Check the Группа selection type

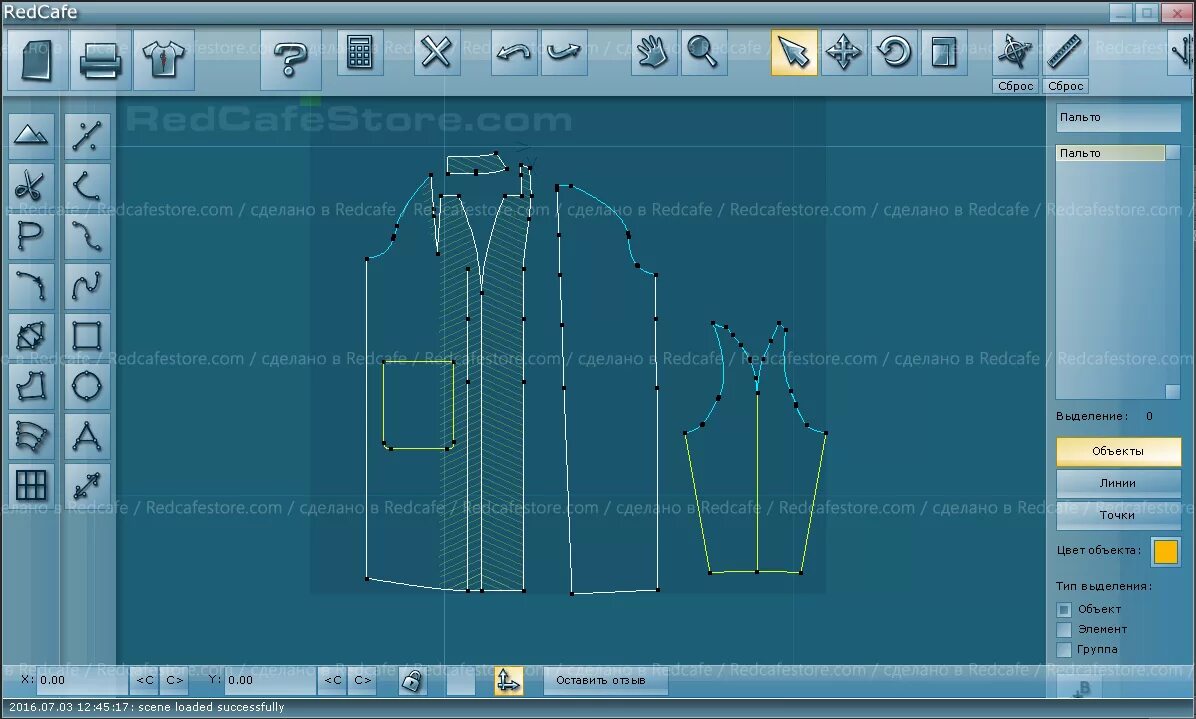click(x=1064, y=650)
